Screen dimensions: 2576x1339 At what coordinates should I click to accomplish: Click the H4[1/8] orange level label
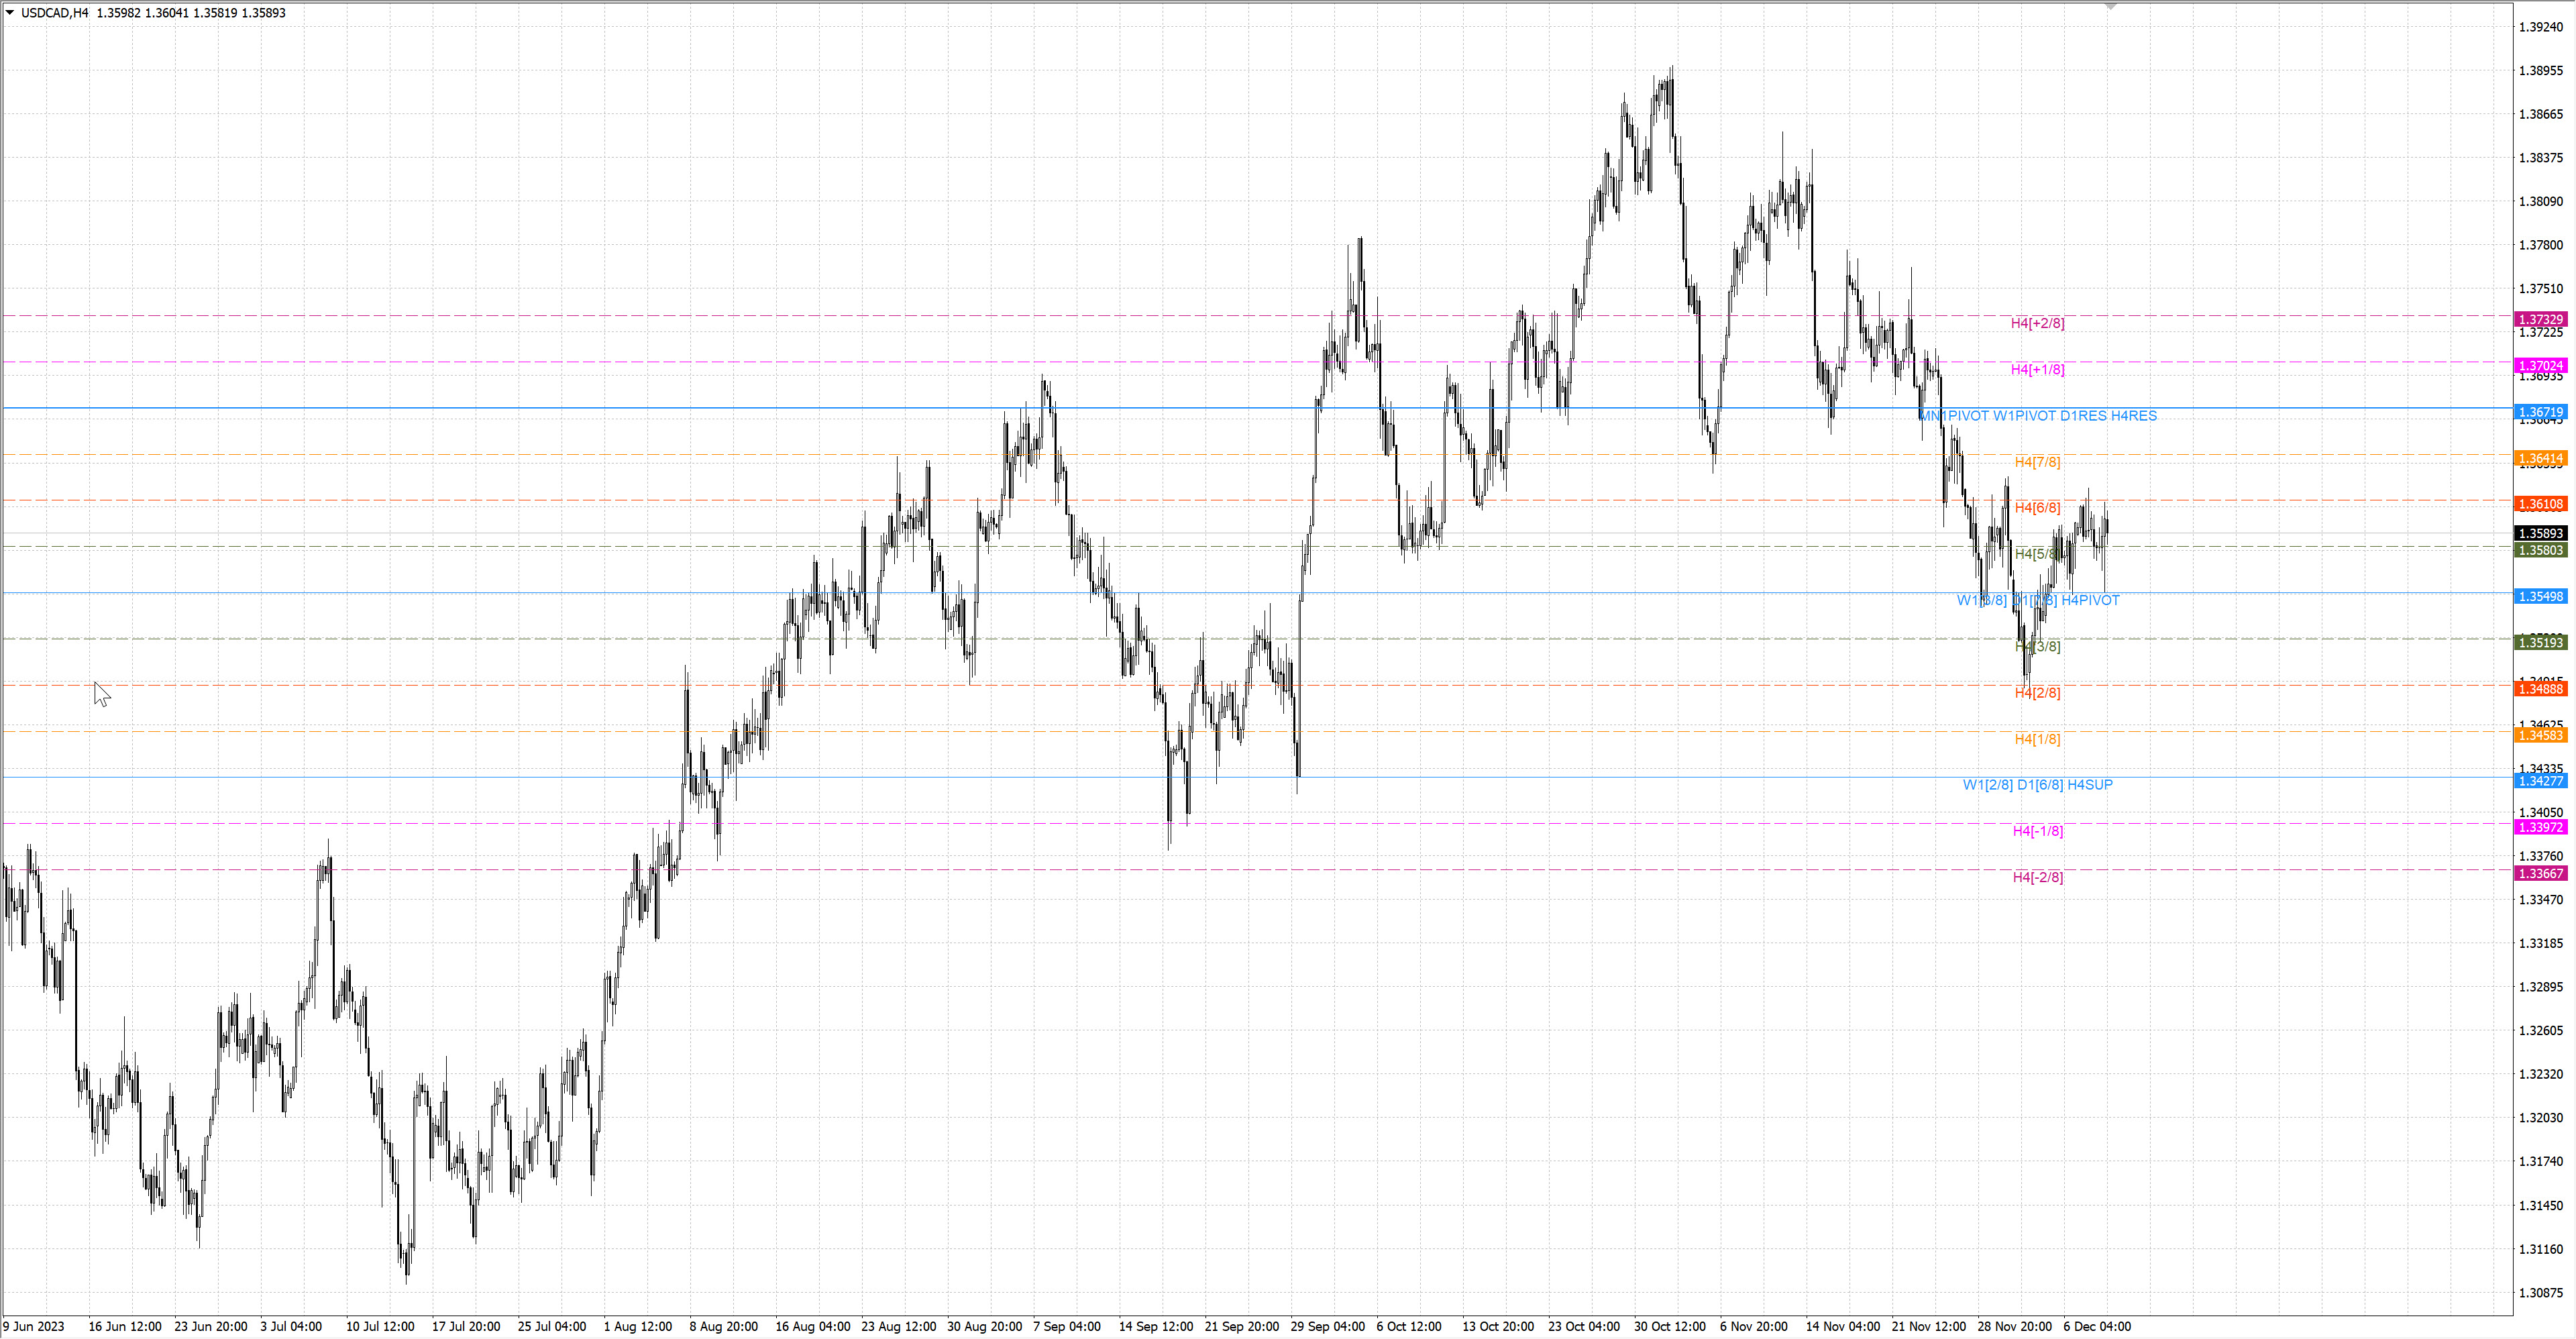point(2037,739)
